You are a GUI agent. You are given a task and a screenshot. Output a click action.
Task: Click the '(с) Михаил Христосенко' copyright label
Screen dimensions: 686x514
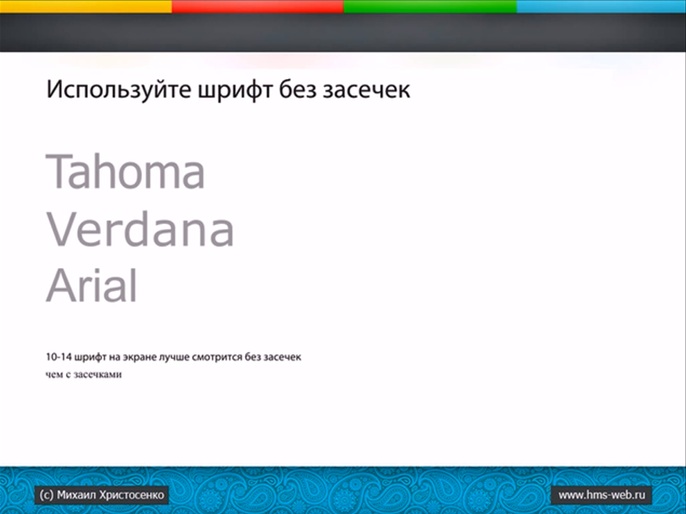[102, 495]
